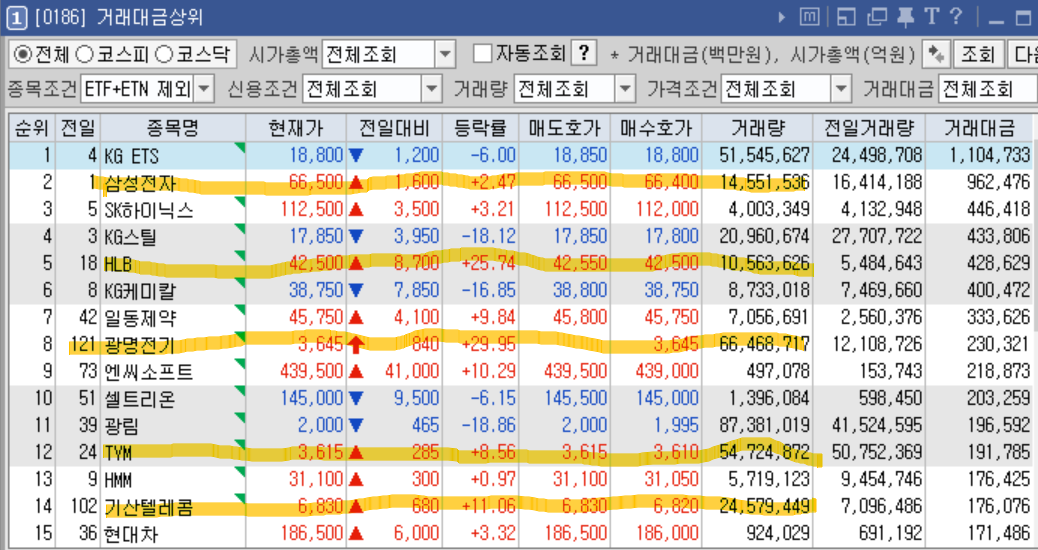Click the number 1 screen badge in title bar
Screen dimensions: 1038x550
pos(17,18)
